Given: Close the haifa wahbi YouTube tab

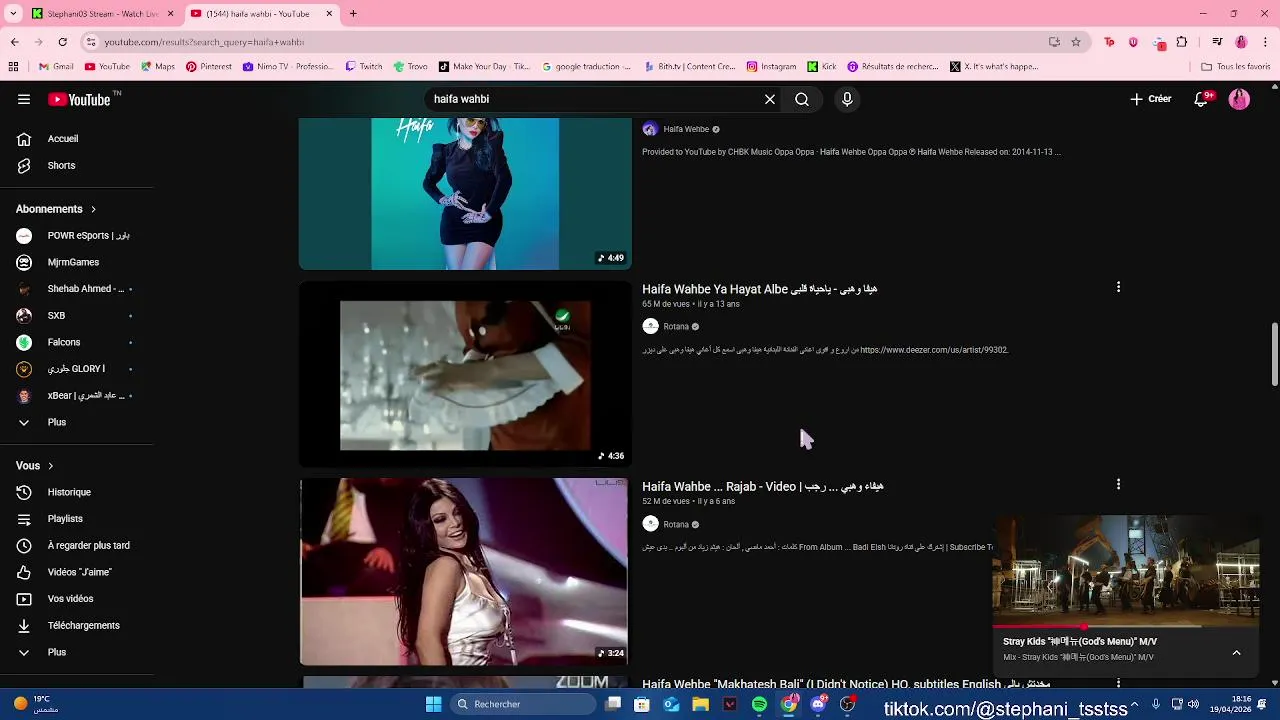Looking at the screenshot, I should [329, 14].
